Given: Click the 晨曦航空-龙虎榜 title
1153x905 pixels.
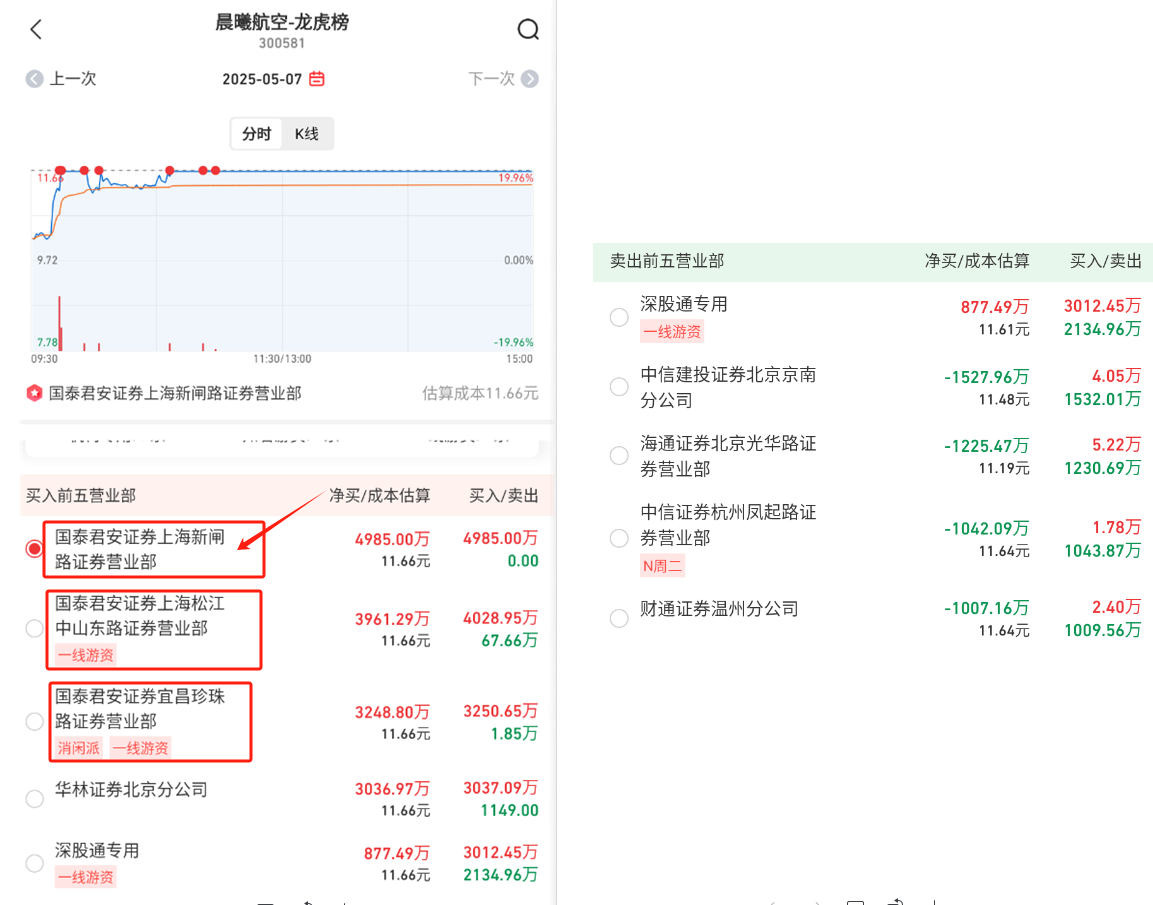Looking at the screenshot, I should pyautogui.click(x=282, y=22).
